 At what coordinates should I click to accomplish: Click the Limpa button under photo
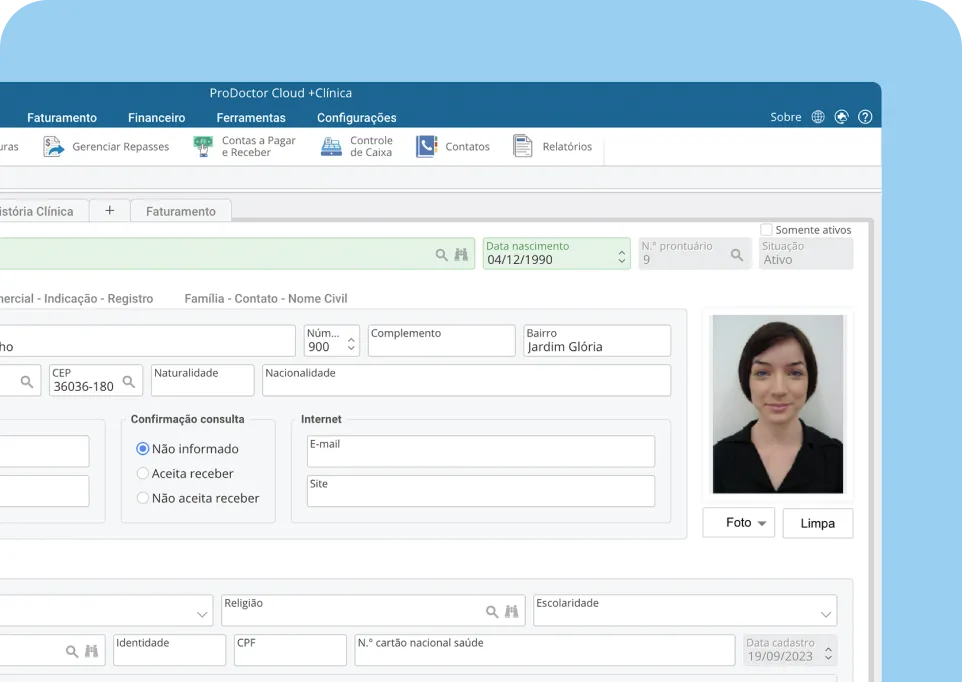(x=817, y=523)
